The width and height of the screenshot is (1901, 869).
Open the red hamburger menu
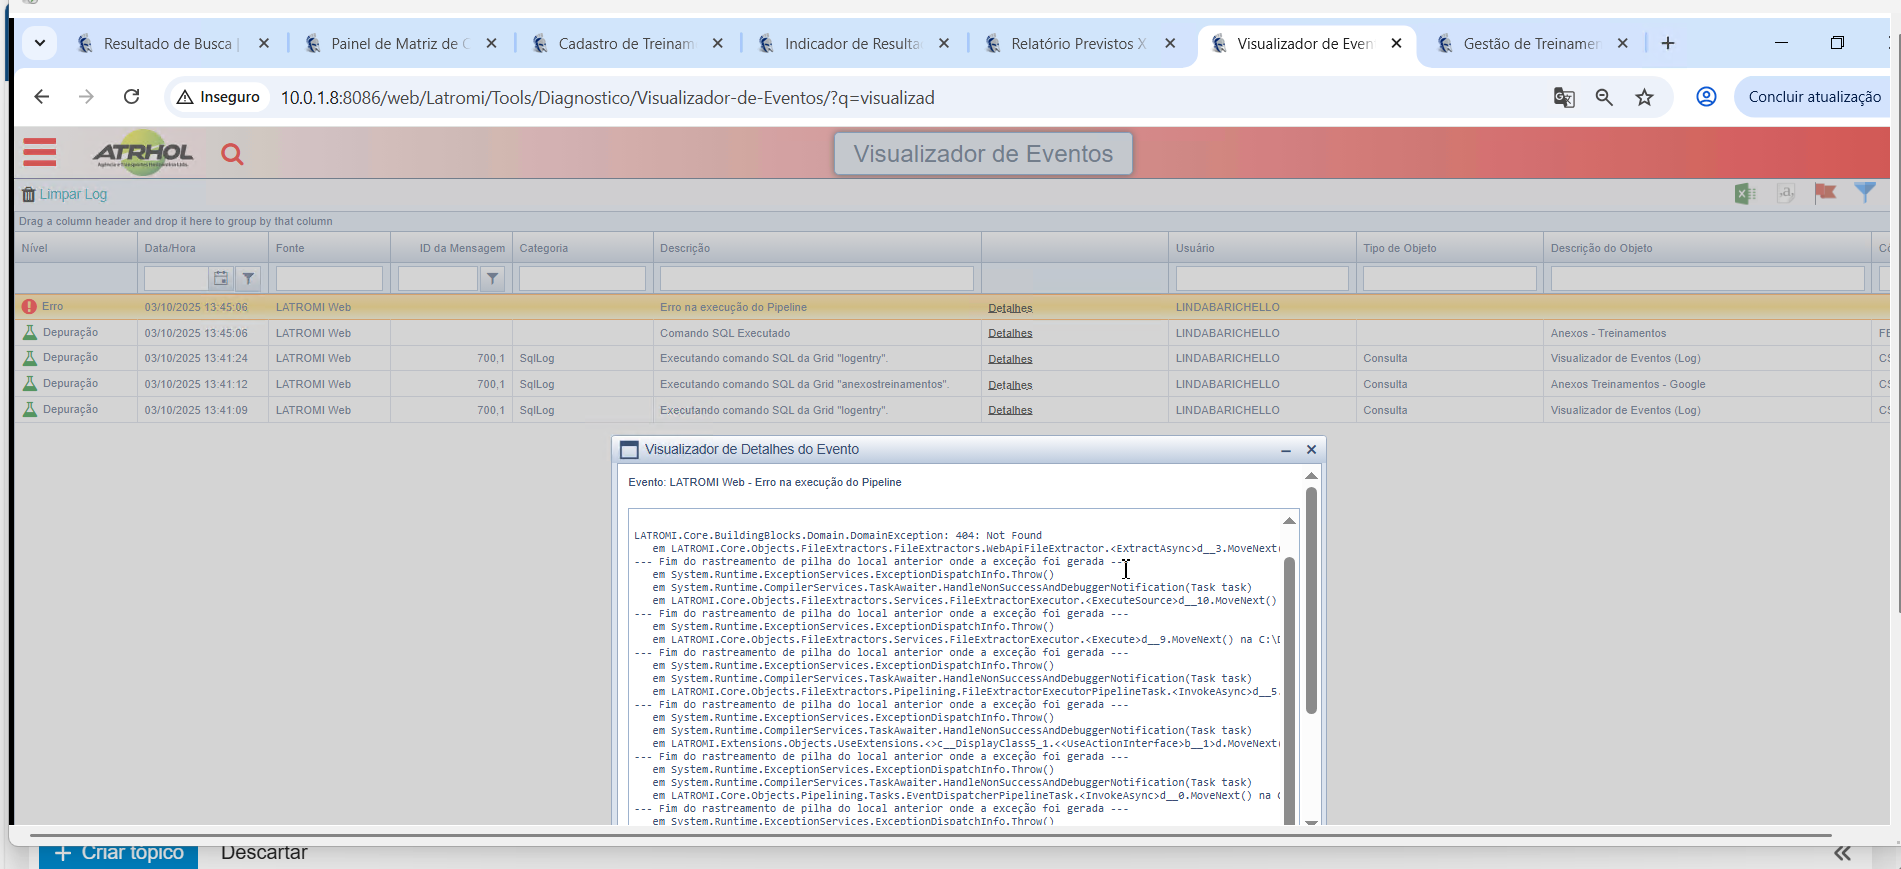click(40, 153)
